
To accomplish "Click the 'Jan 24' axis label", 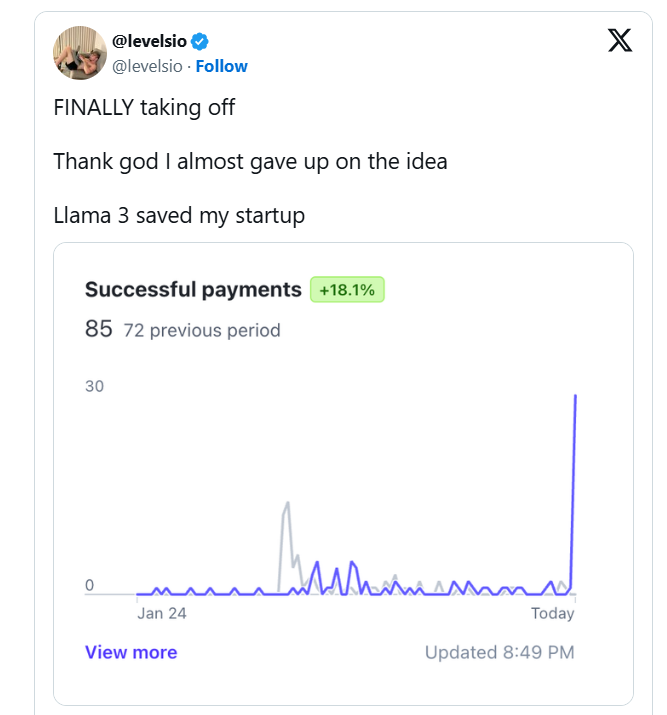I will pos(162,613).
